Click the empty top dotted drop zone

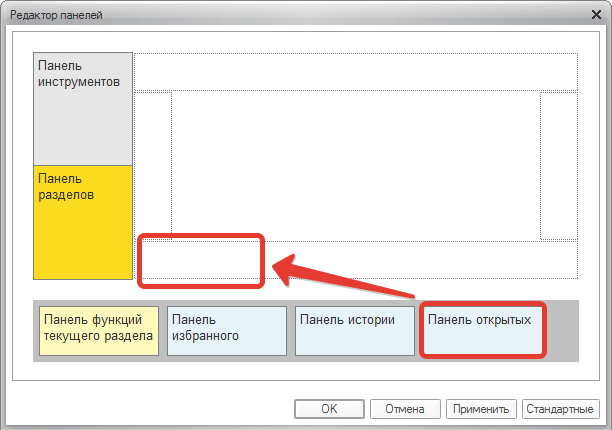click(x=355, y=72)
